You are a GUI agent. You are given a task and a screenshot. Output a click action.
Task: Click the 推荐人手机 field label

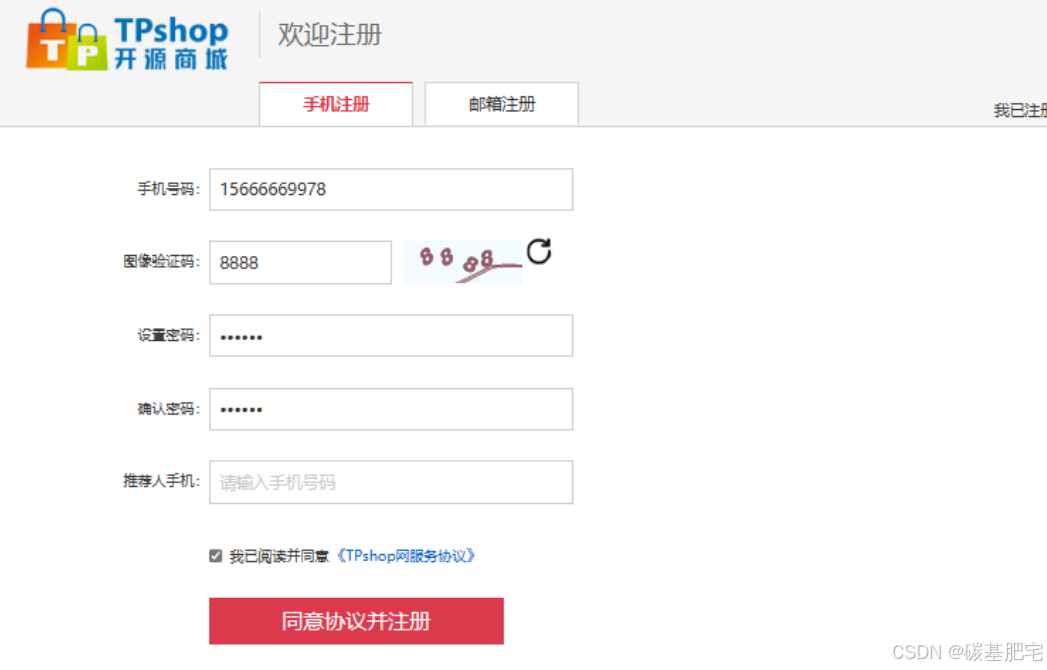[x=162, y=480]
